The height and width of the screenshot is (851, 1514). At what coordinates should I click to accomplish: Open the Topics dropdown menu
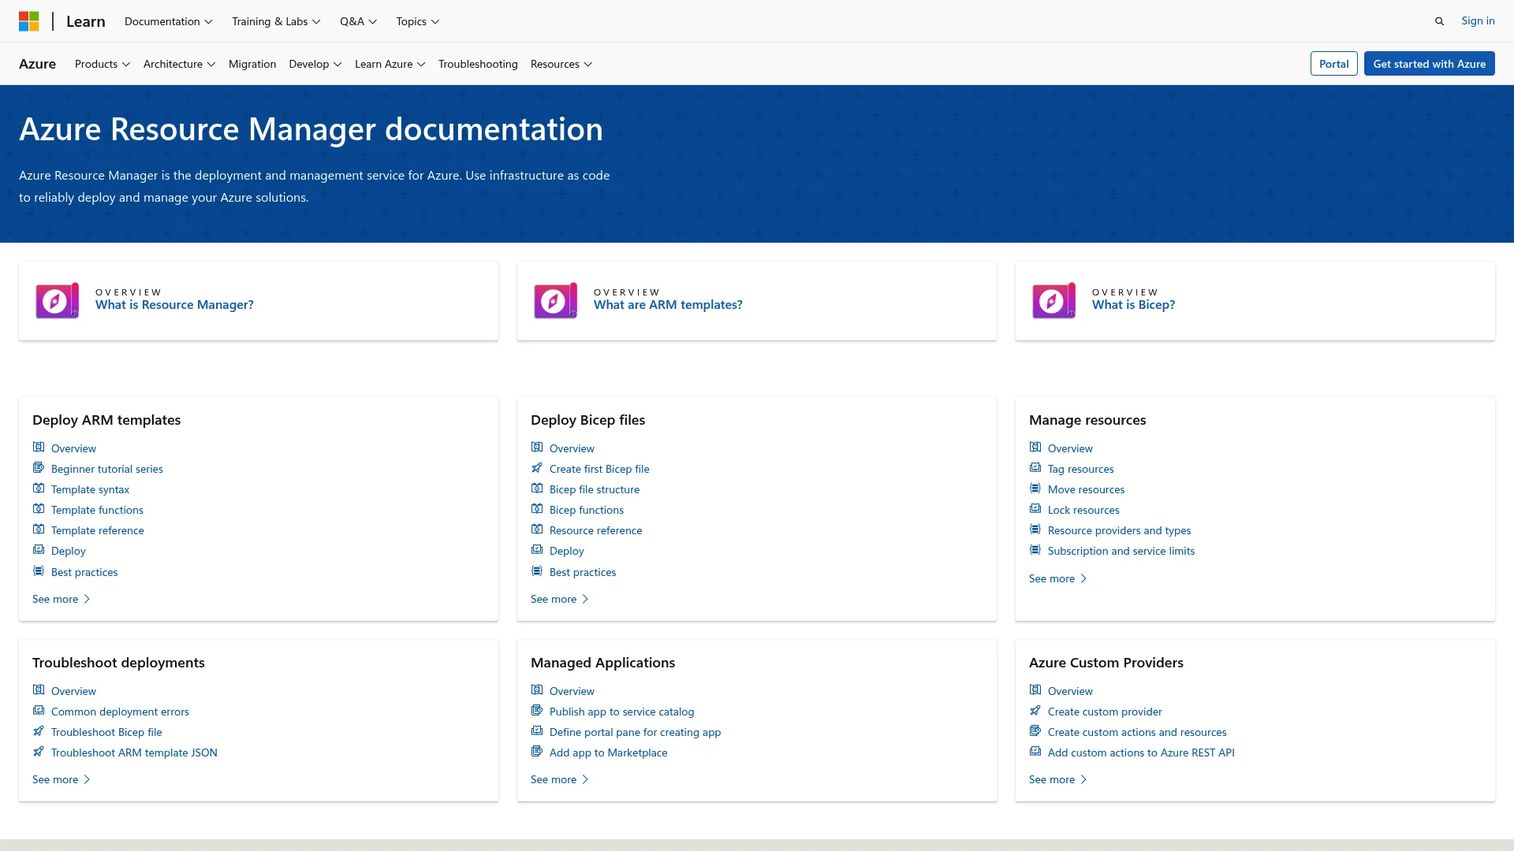click(x=417, y=21)
